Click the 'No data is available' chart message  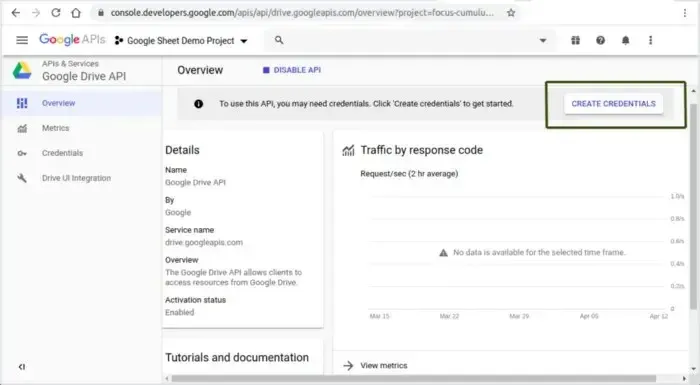539,253
